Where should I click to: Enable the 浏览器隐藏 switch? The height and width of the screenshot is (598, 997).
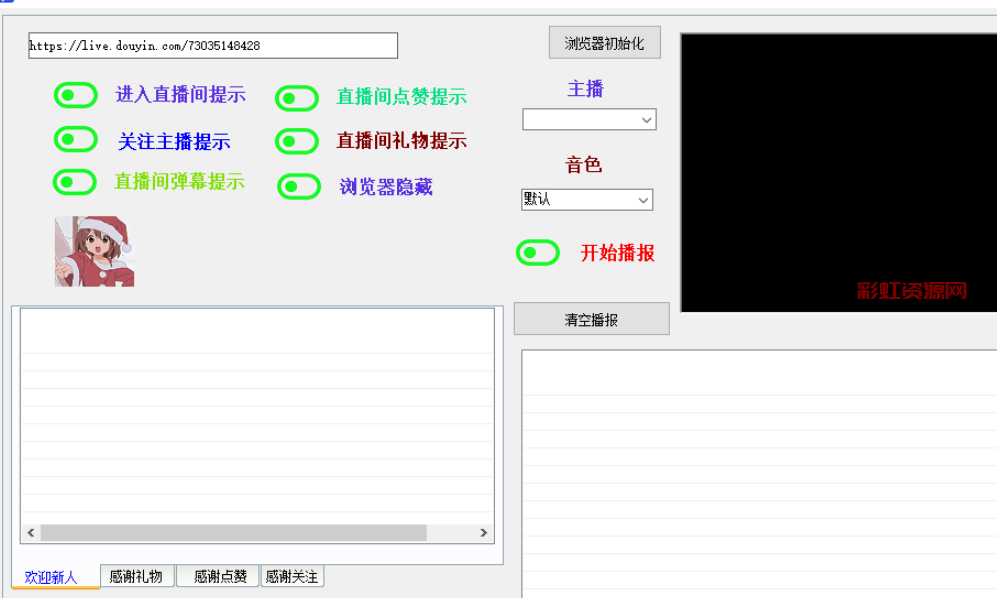(298, 187)
